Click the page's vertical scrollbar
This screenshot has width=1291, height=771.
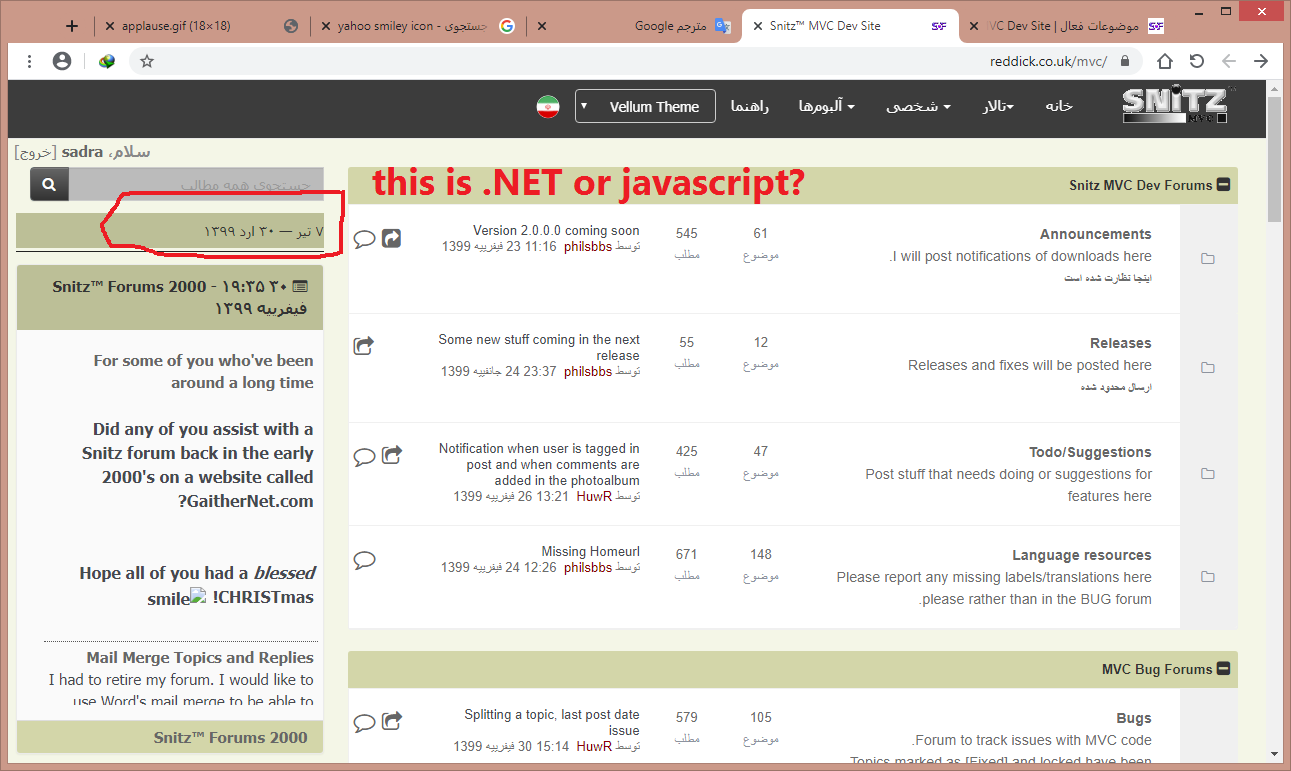click(x=1274, y=400)
